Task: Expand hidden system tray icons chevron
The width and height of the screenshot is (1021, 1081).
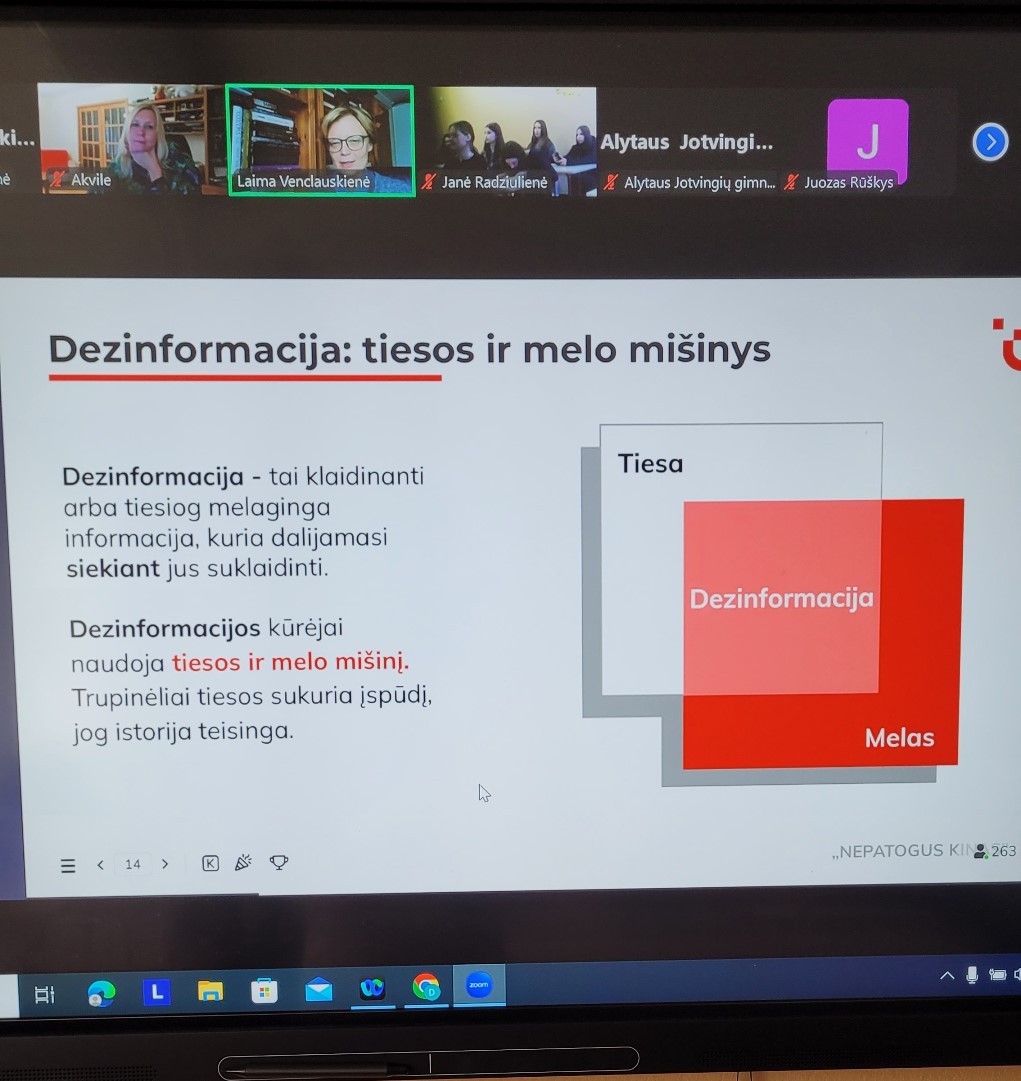Action: pyautogui.click(x=947, y=975)
